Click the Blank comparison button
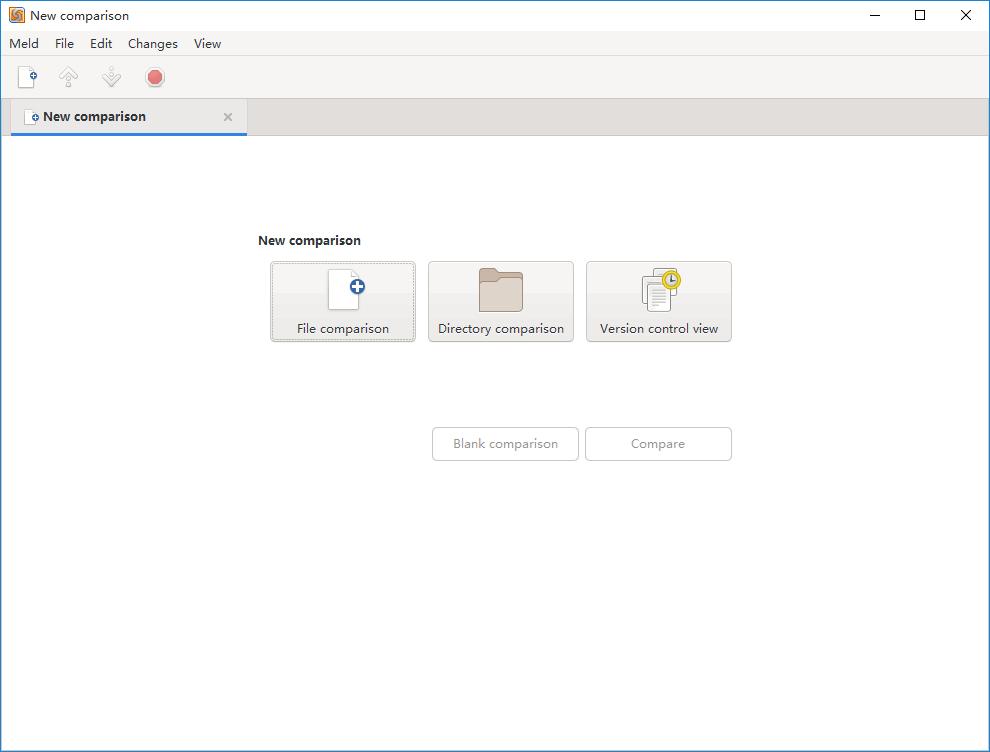This screenshot has height=752, width=990. pos(505,444)
